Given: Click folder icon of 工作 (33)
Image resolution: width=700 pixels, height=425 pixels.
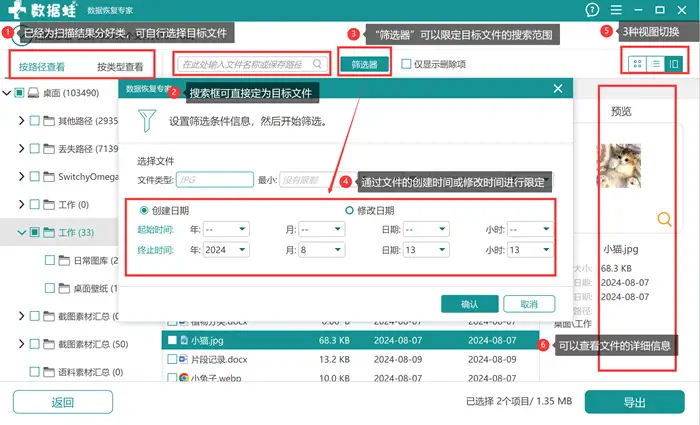Looking at the screenshot, I should [x=49, y=232].
